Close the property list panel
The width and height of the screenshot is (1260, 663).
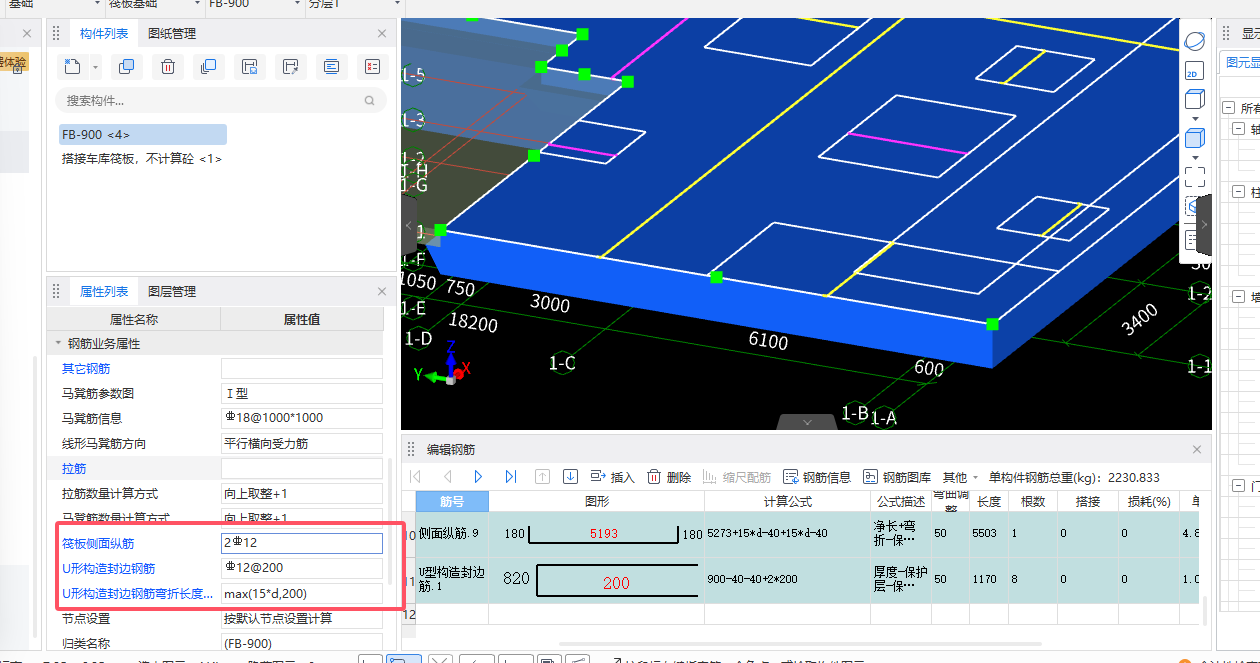382,292
